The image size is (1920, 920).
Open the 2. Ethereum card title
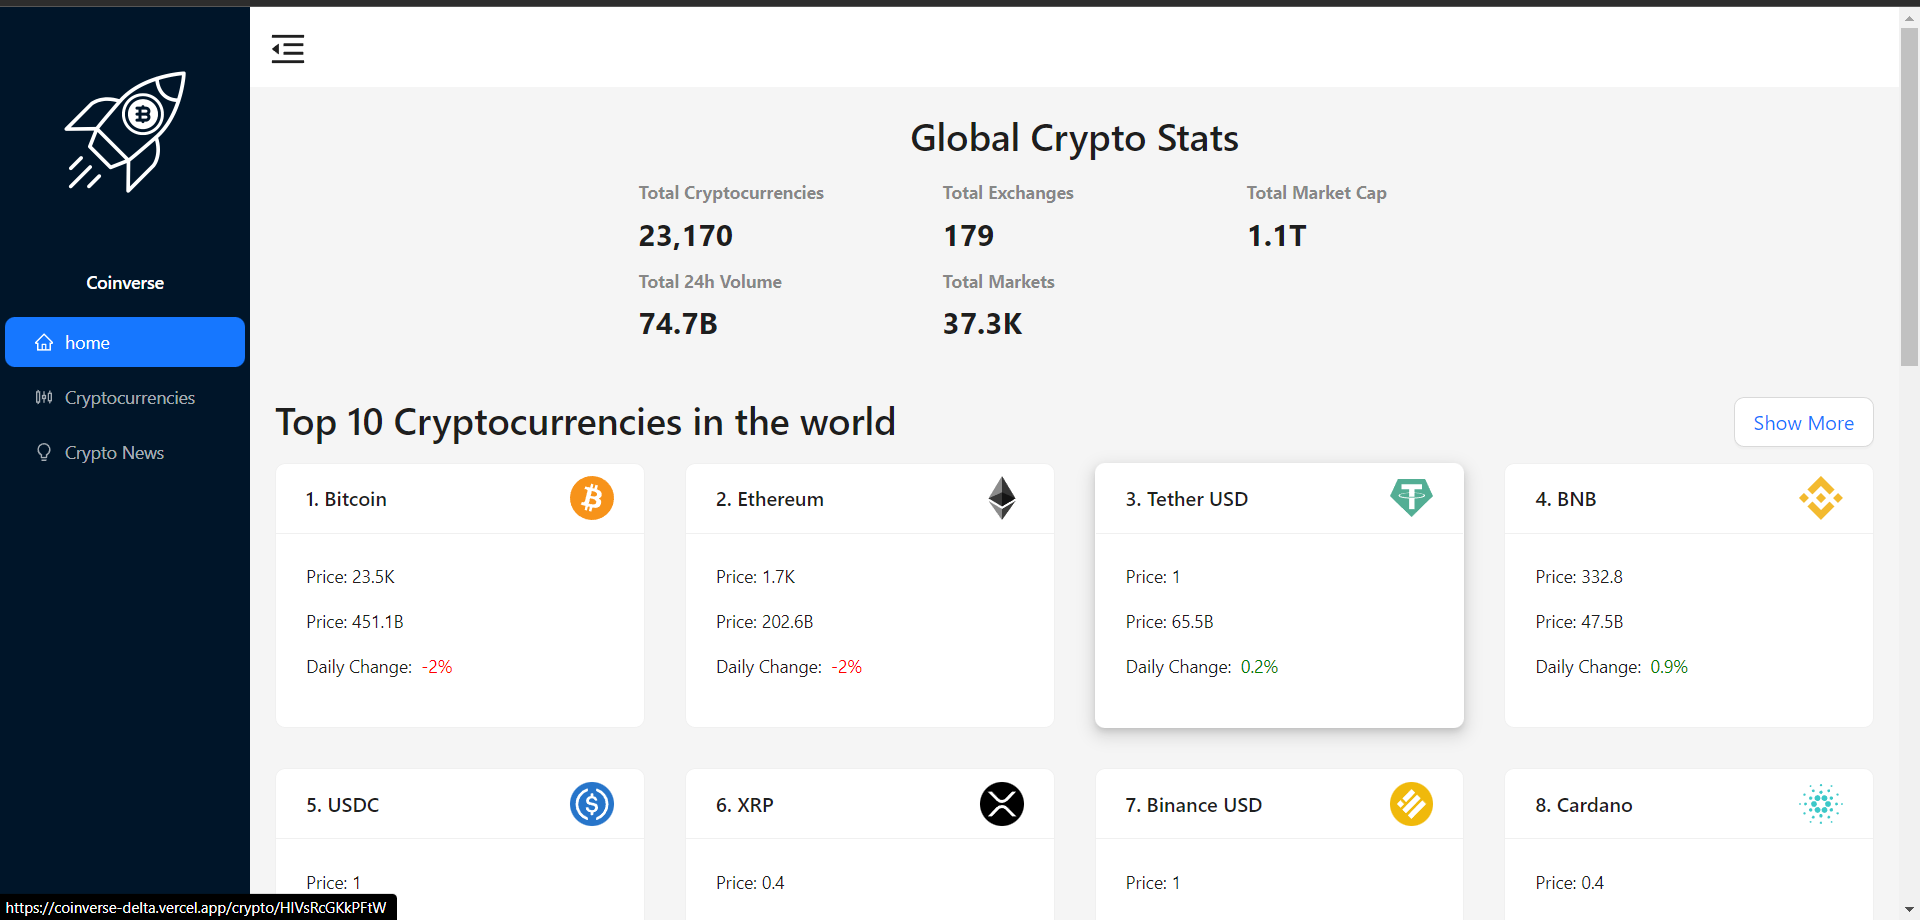pyautogui.click(x=770, y=499)
